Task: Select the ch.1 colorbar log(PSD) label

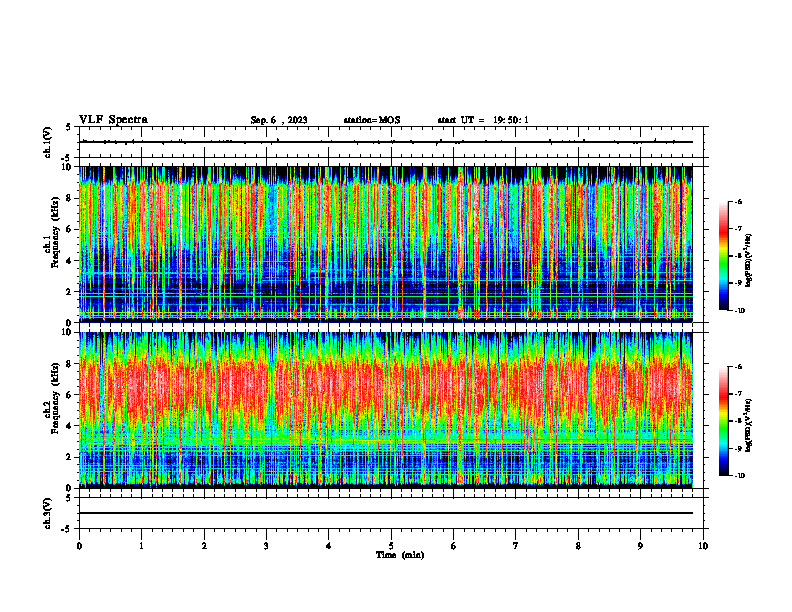Action: point(749,261)
